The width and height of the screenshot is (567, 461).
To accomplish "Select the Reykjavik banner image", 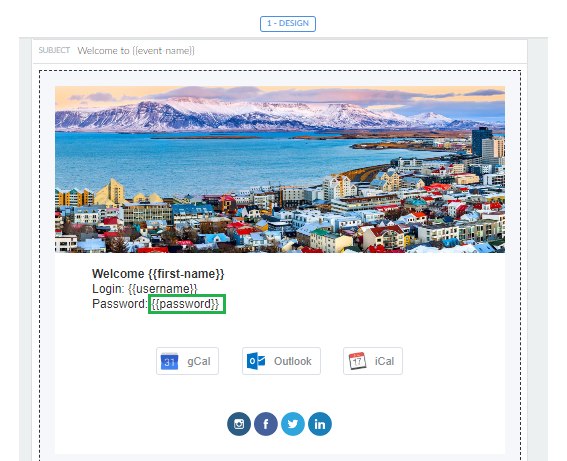I will tap(280, 169).
